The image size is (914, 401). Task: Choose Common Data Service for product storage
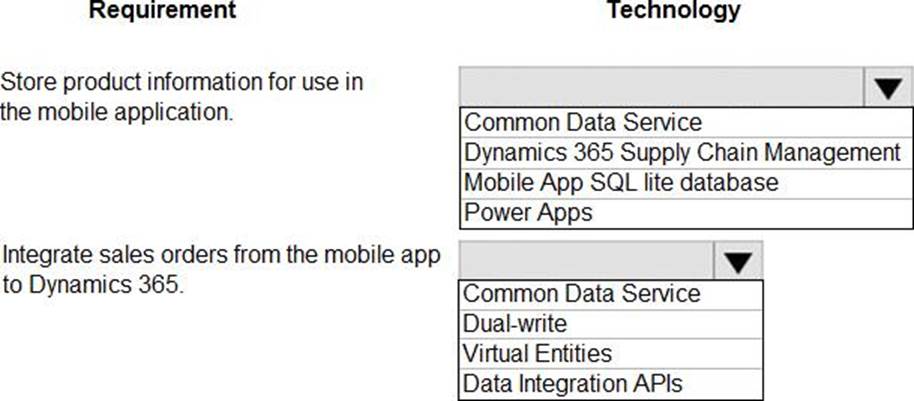coord(583,123)
